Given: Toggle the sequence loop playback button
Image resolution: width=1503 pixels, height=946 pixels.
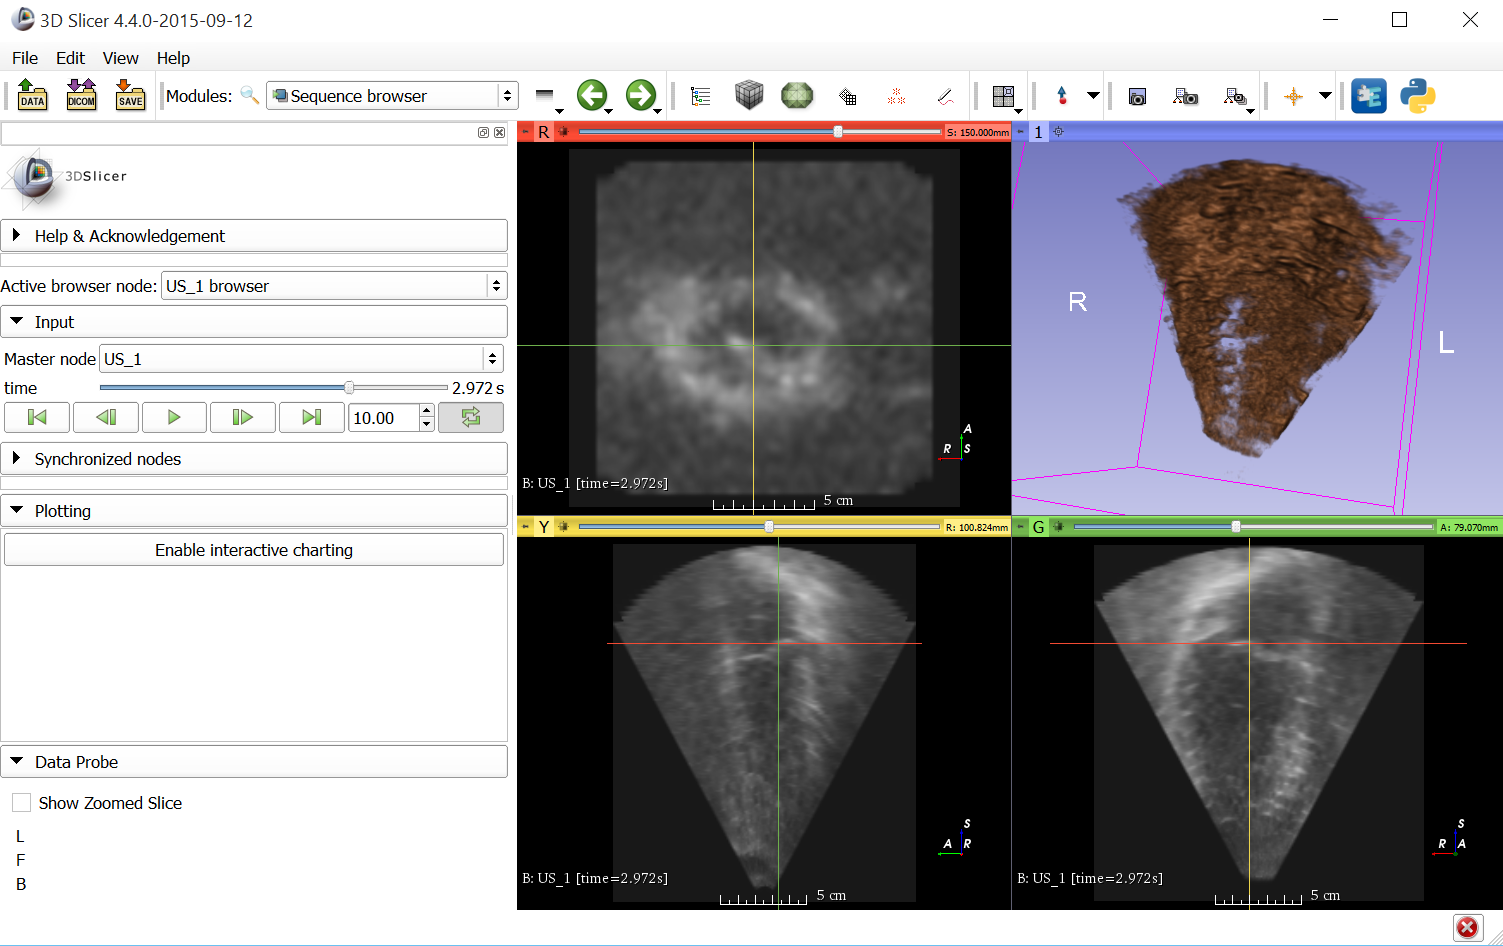Looking at the screenshot, I should [471, 418].
